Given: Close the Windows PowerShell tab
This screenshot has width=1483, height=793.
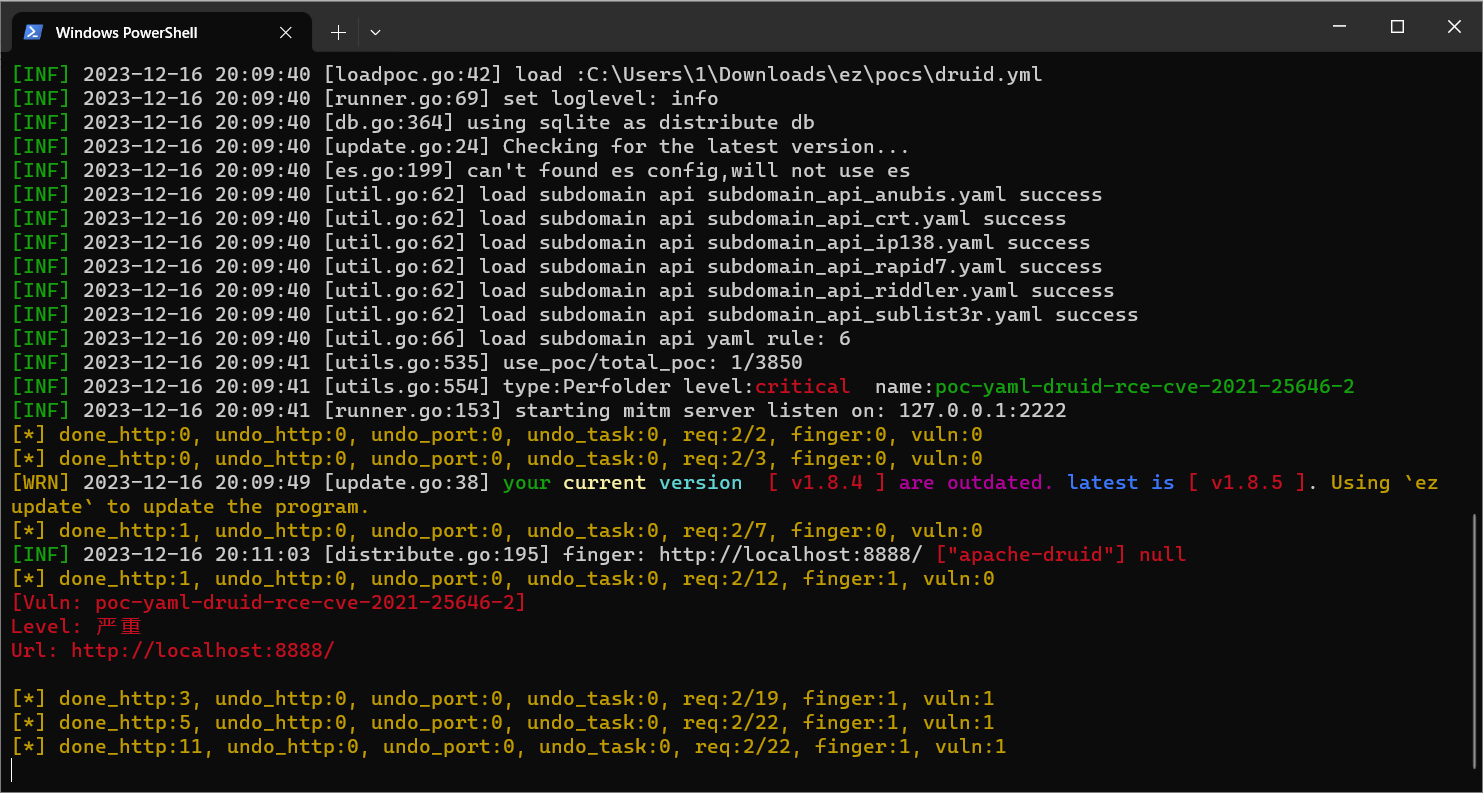Looking at the screenshot, I should 286,32.
